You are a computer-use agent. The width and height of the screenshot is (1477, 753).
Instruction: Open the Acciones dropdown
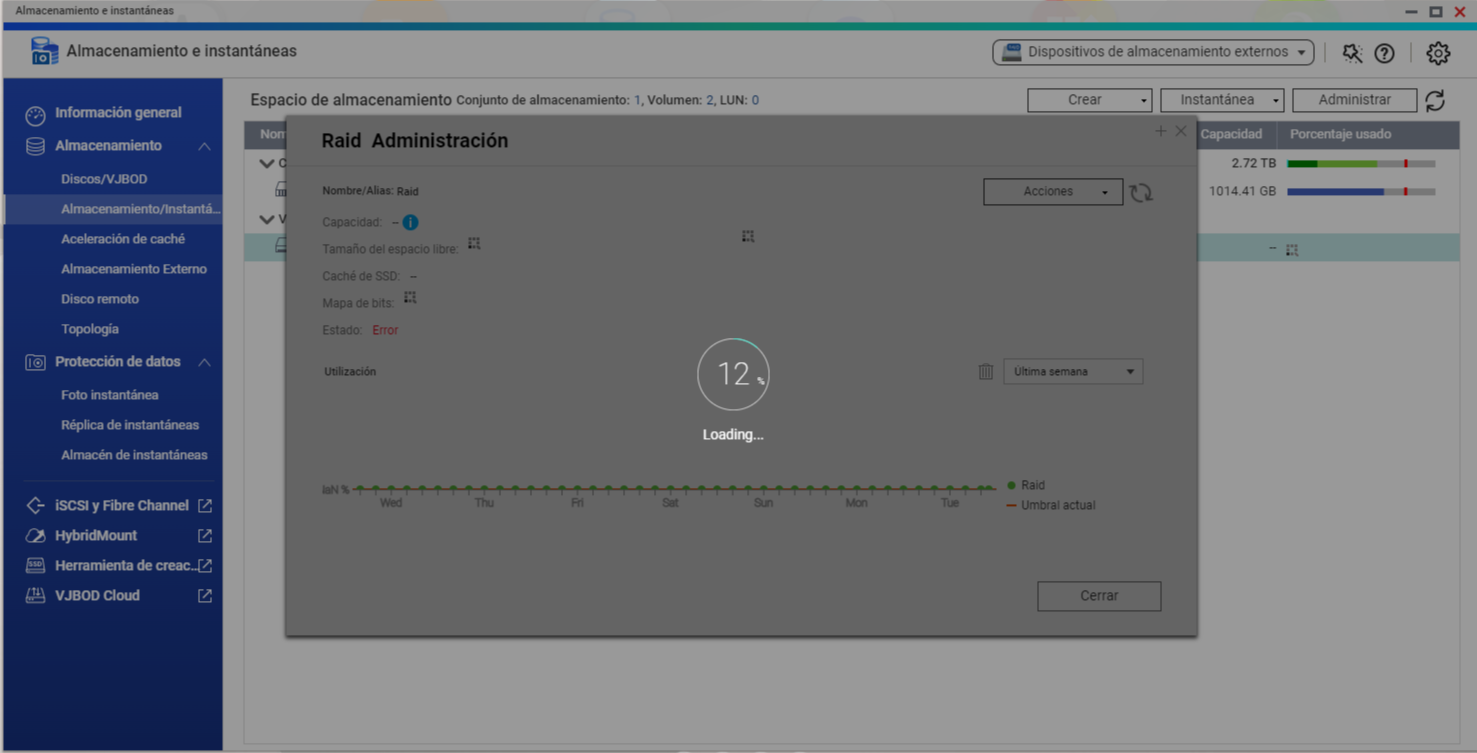click(x=1052, y=192)
